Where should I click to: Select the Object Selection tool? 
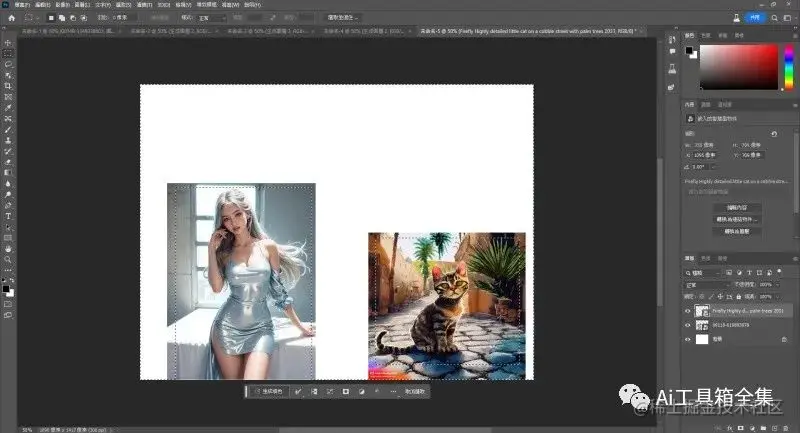point(8,75)
